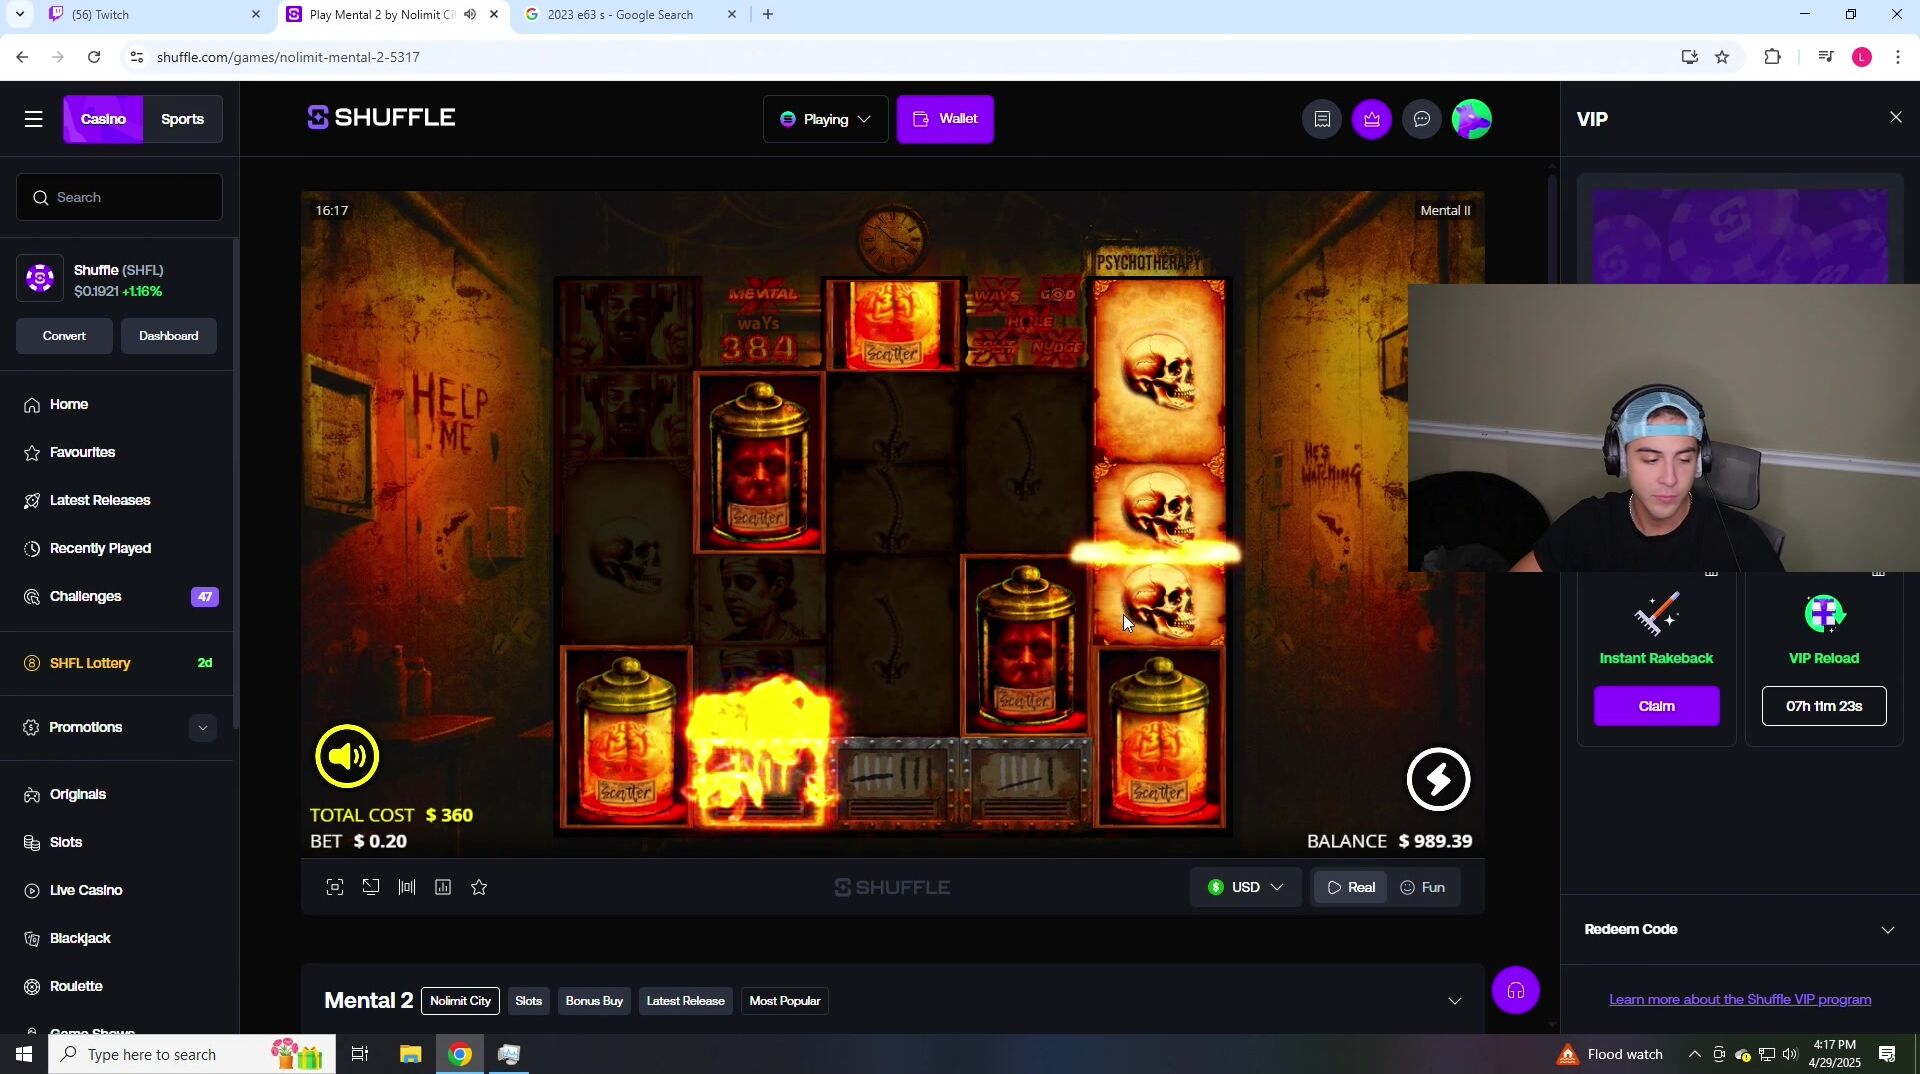Open the USD currency dropdown
Image resolution: width=1920 pixels, height=1074 pixels.
[1245, 888]
